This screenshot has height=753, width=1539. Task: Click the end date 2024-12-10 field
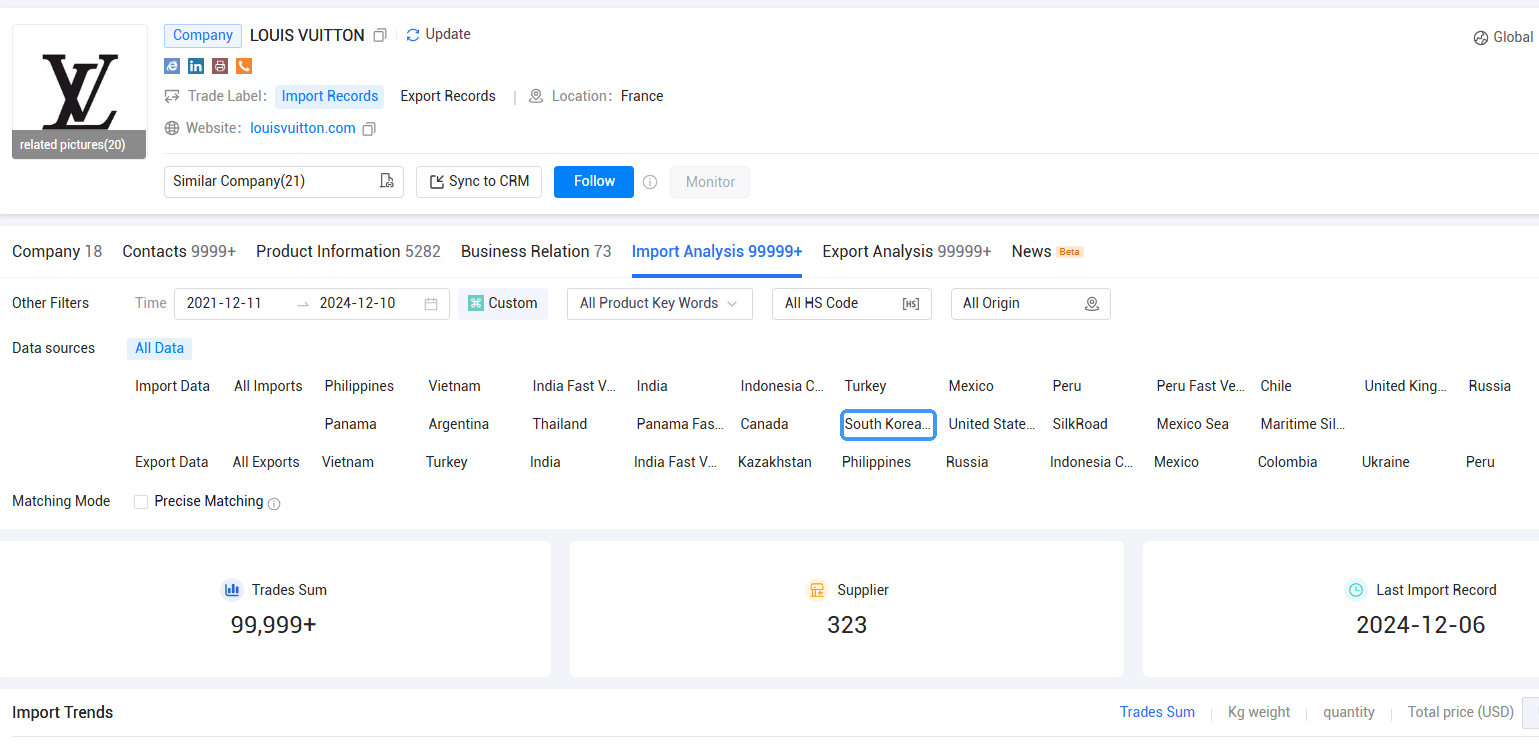click(358, 304)
